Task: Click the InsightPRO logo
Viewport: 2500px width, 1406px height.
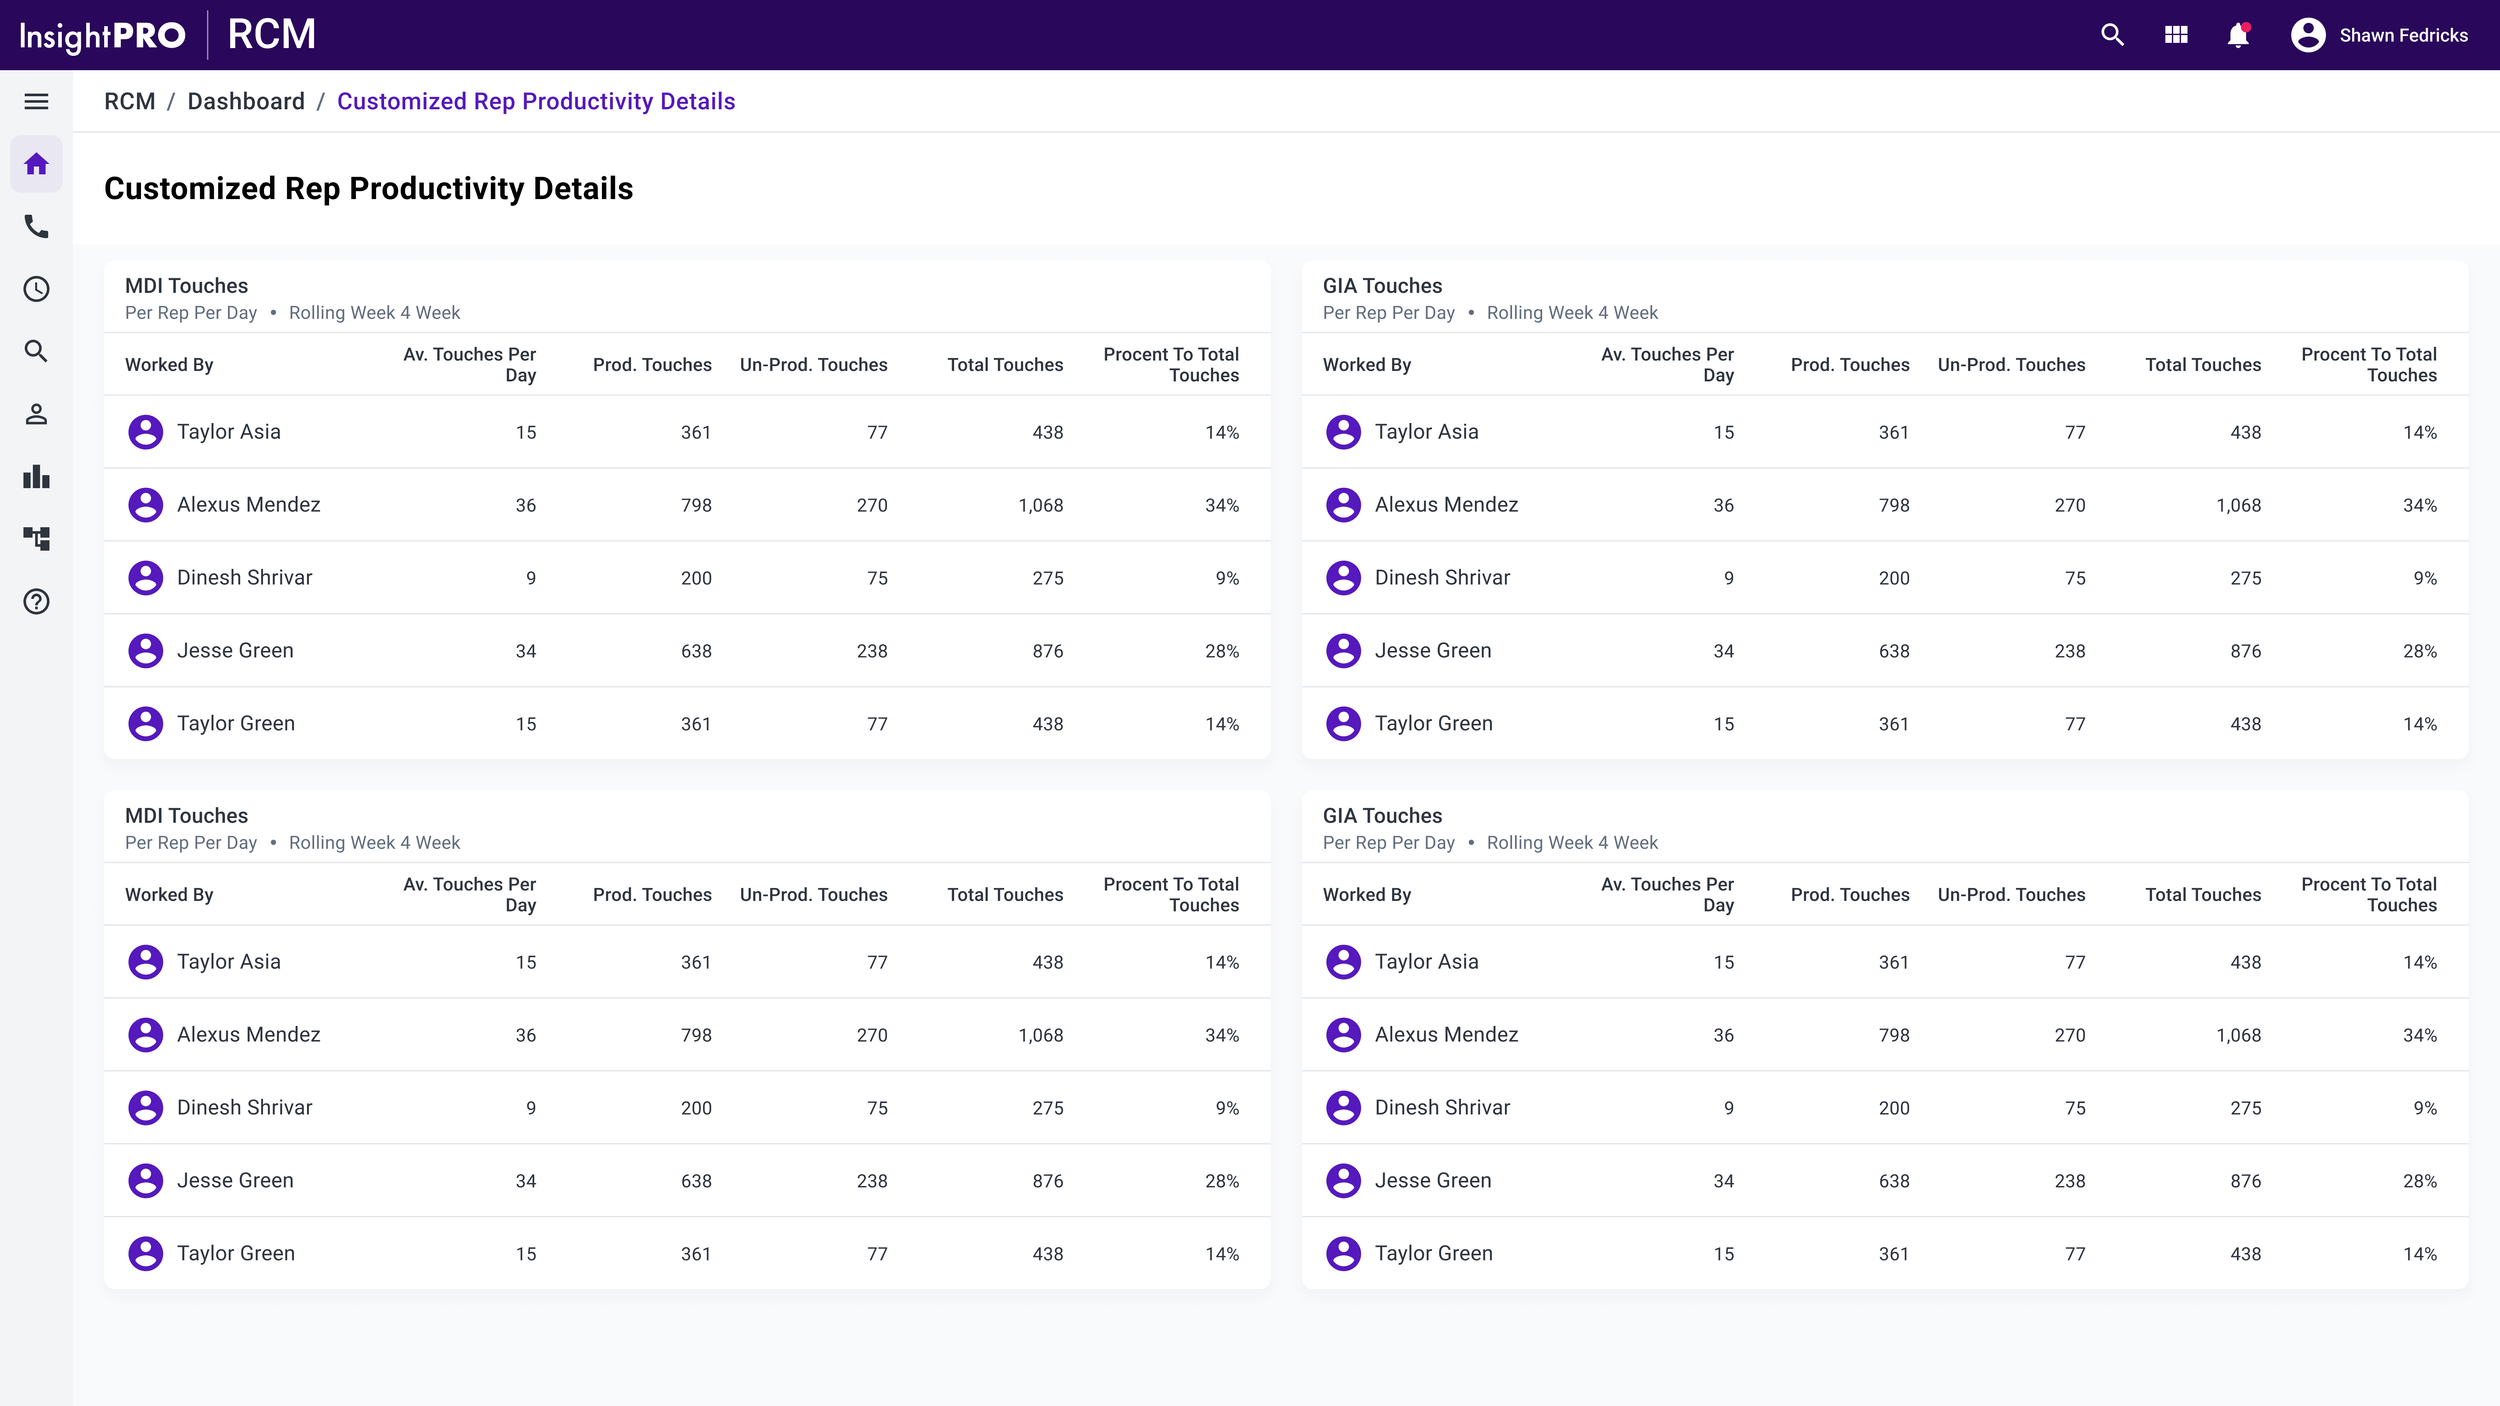Action: pyautogui.click(x=103, y=35)
